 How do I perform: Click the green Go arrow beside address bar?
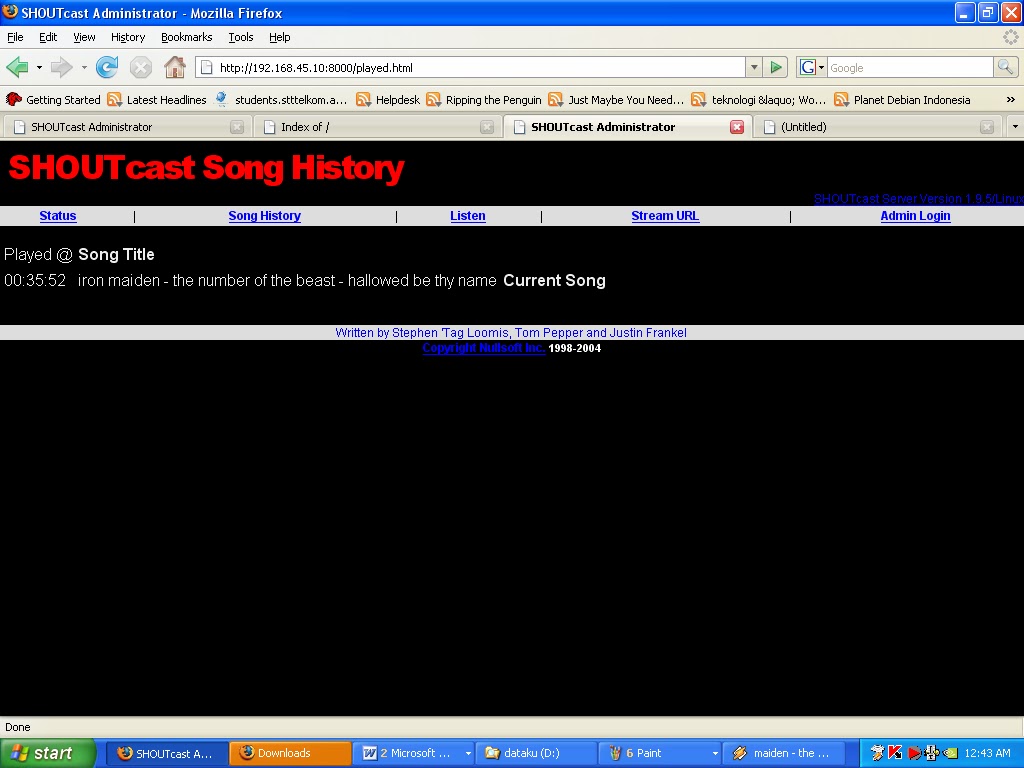(x=776, y=67)
